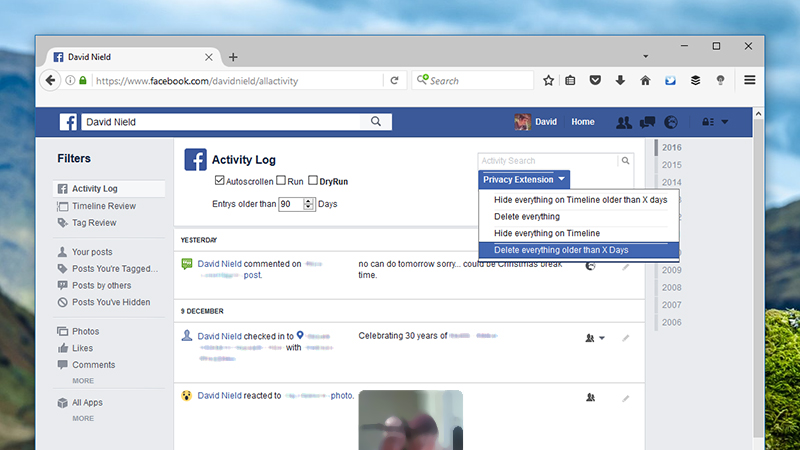Viewport: 800px width, 450px height.
Task: Click the Pocket save icon
Action: click(x=595, y=80)
